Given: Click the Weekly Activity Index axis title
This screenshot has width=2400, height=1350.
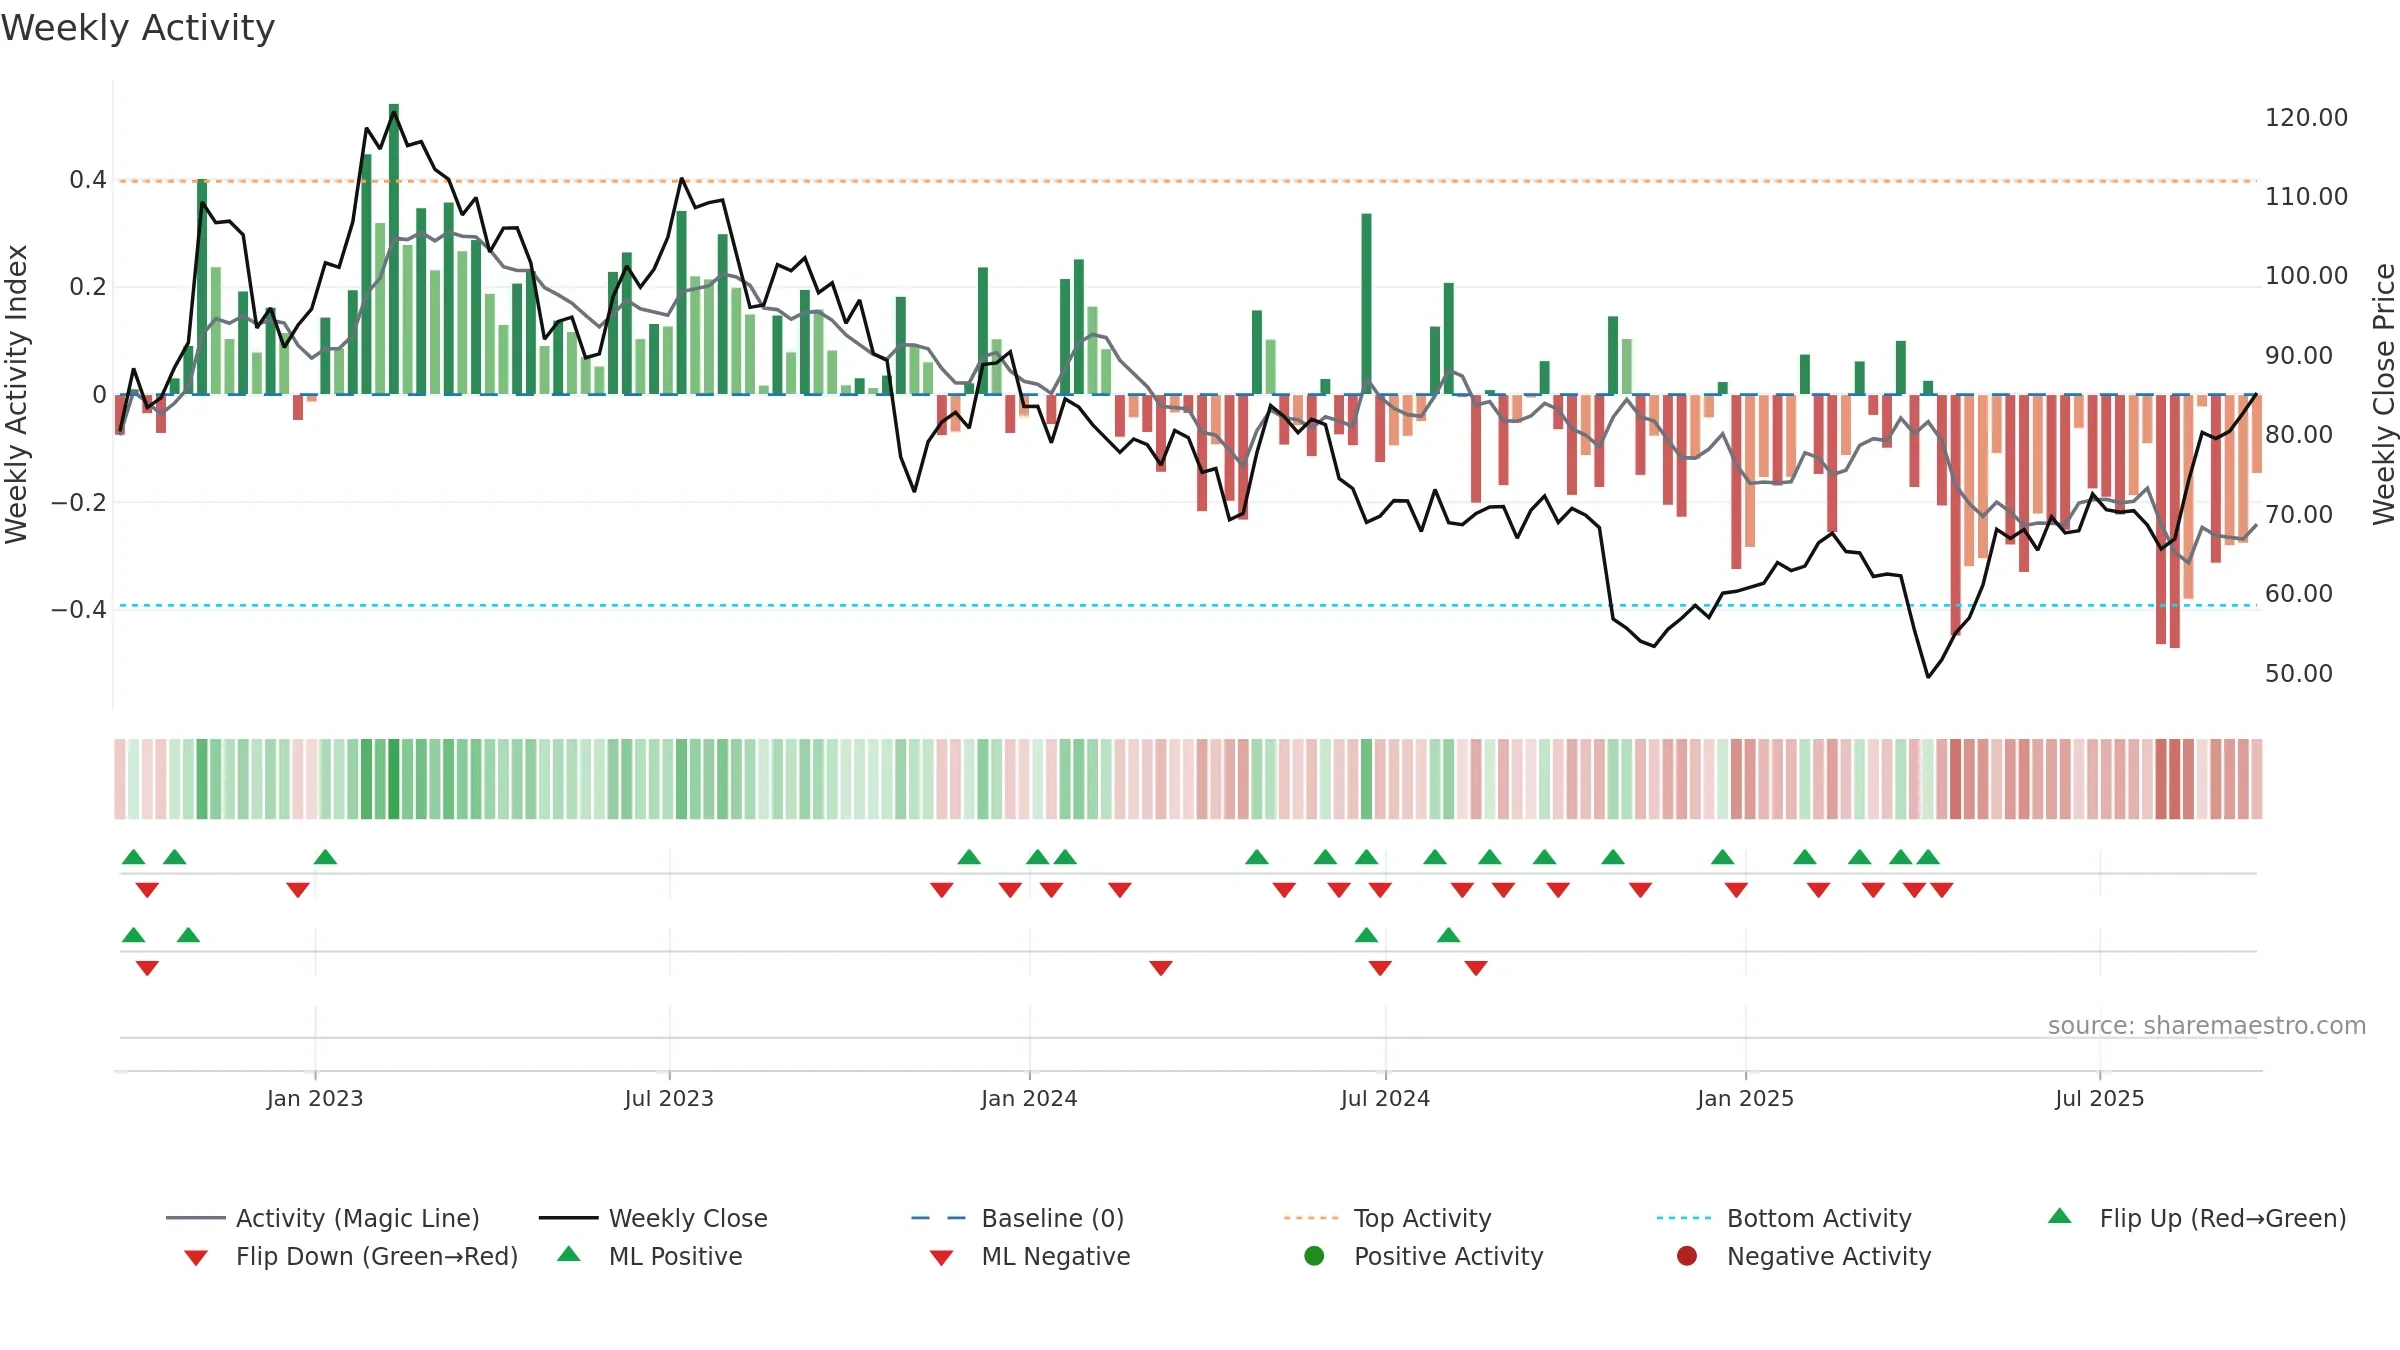Looking at the screenshot, I should (x=16, y=394).
